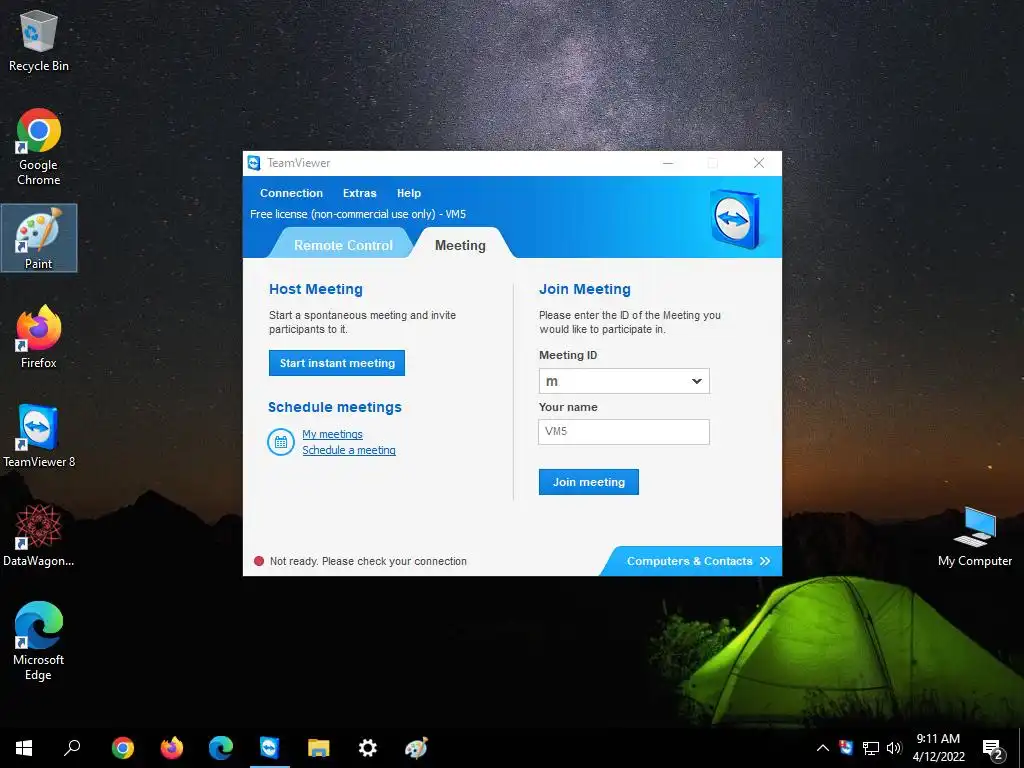Viewport: 1024px width, 768px height.
Task: Open Settings gear in the taskbar
Action: [368, 748]
